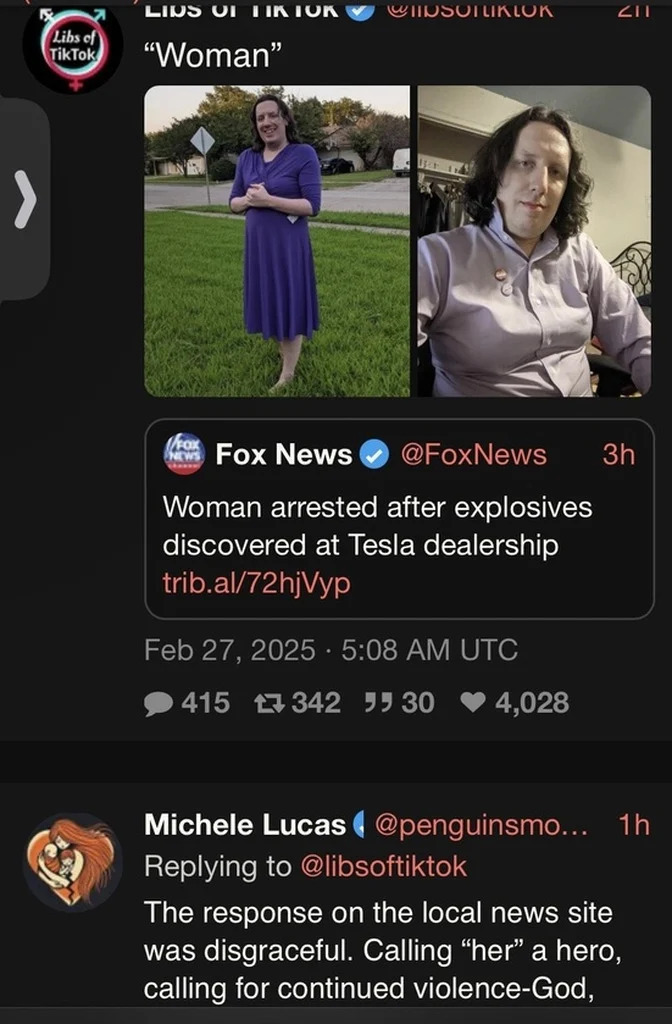The image size is (672, 1024).
Task: Open the @FoxNews handle
Action: [x=473, y=455]
